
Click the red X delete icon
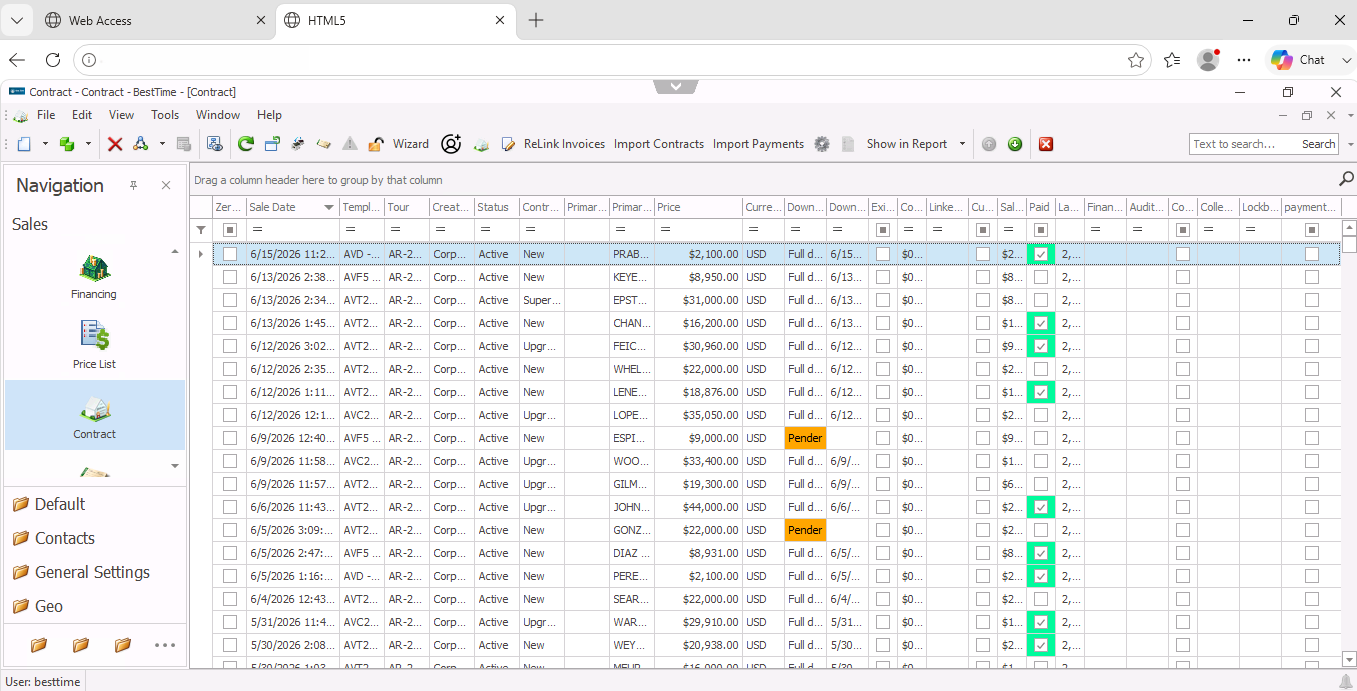115,144
